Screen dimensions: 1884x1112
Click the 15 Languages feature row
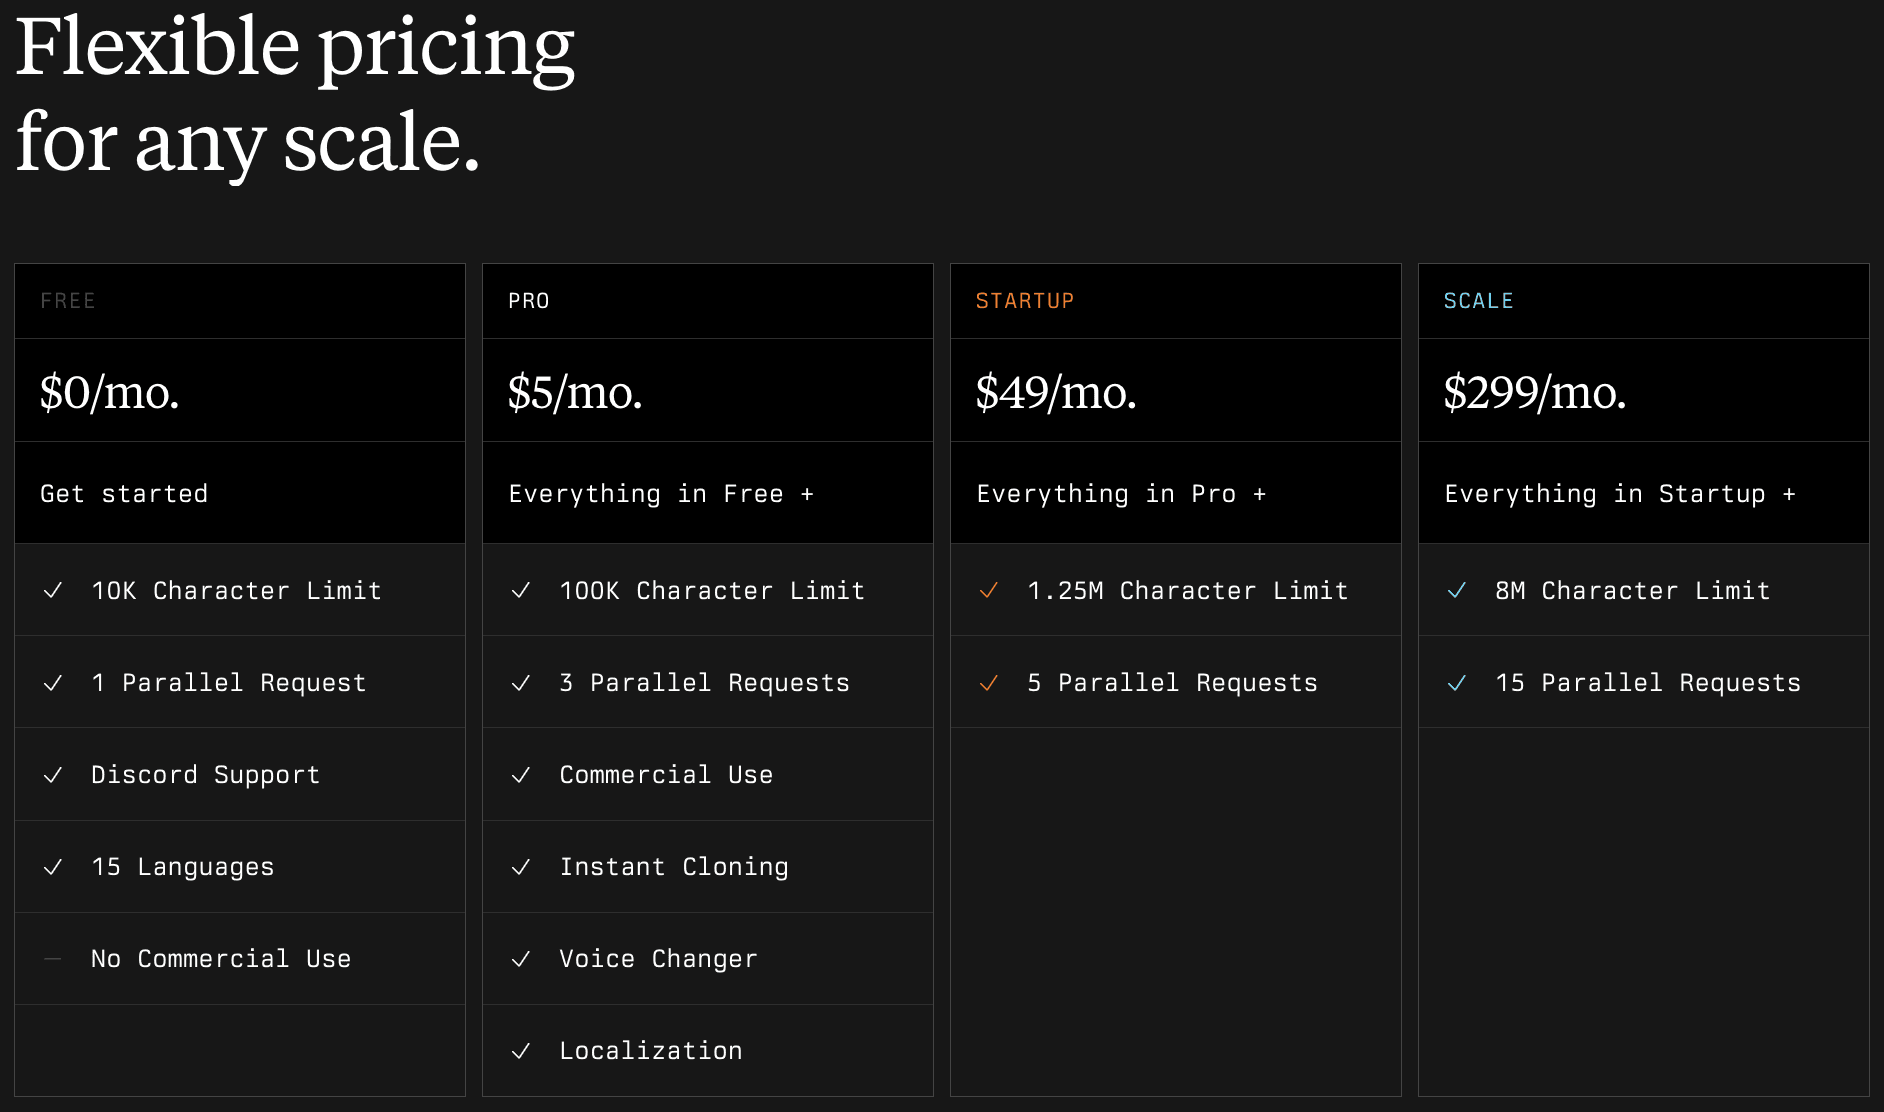point(240,867)
